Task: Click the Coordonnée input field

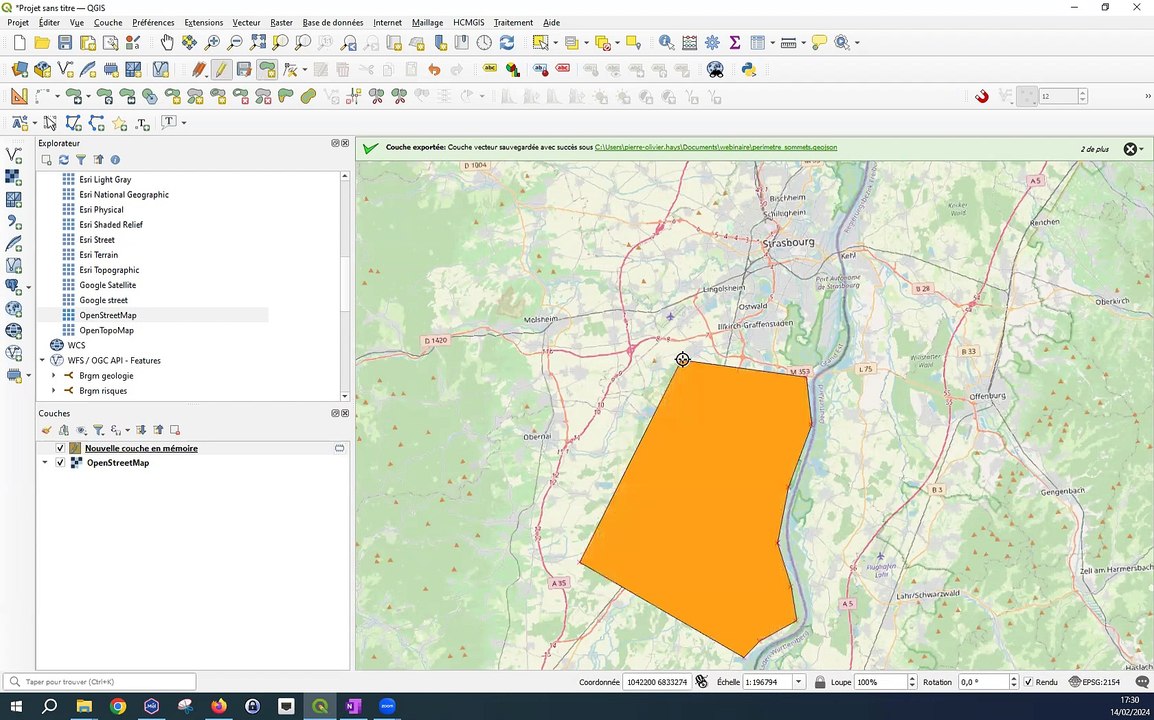Action: click(x=656, y=682)
